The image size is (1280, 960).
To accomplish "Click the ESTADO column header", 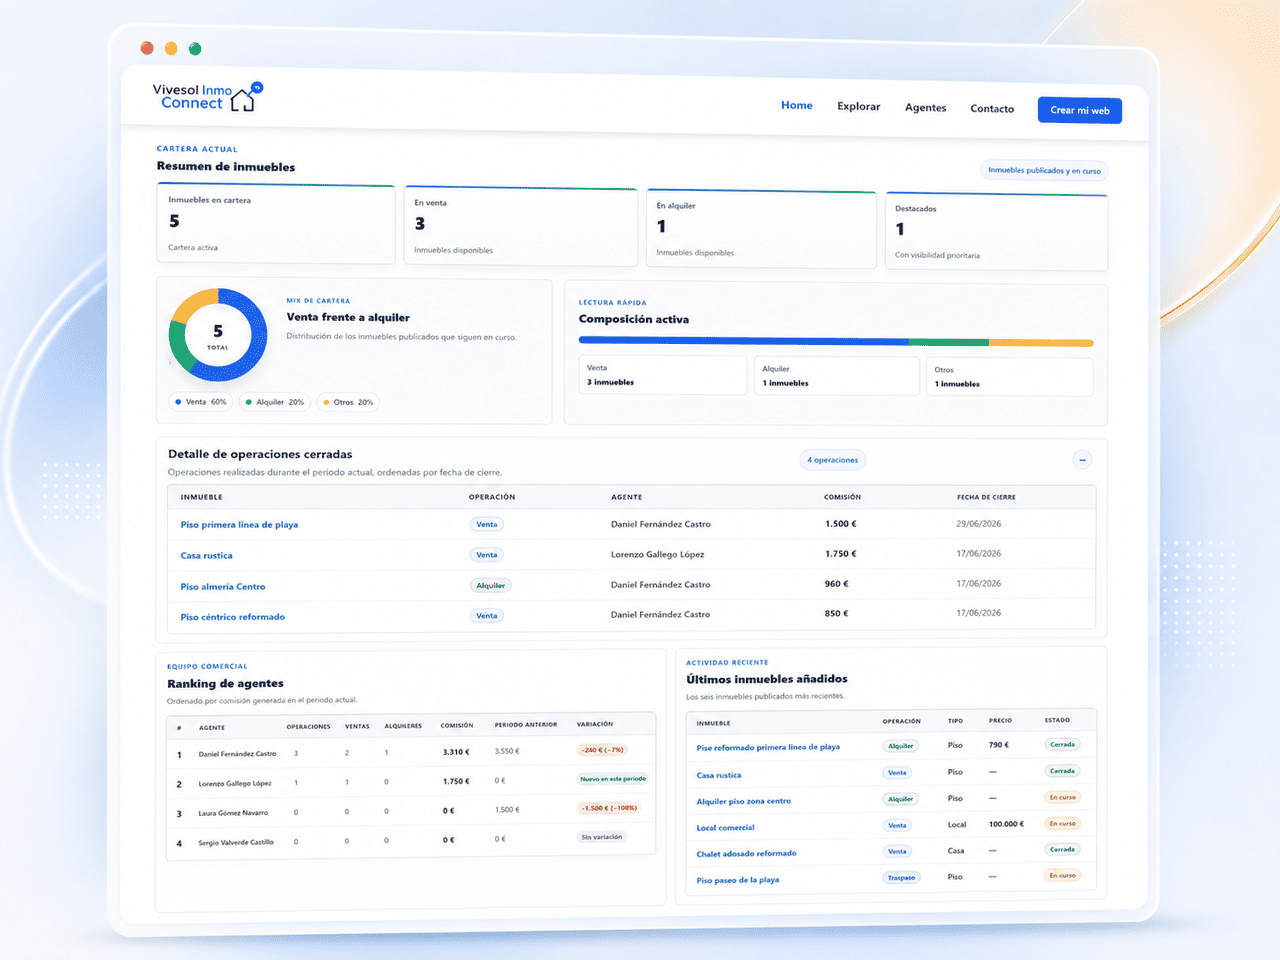I will tap(1057, 720).
